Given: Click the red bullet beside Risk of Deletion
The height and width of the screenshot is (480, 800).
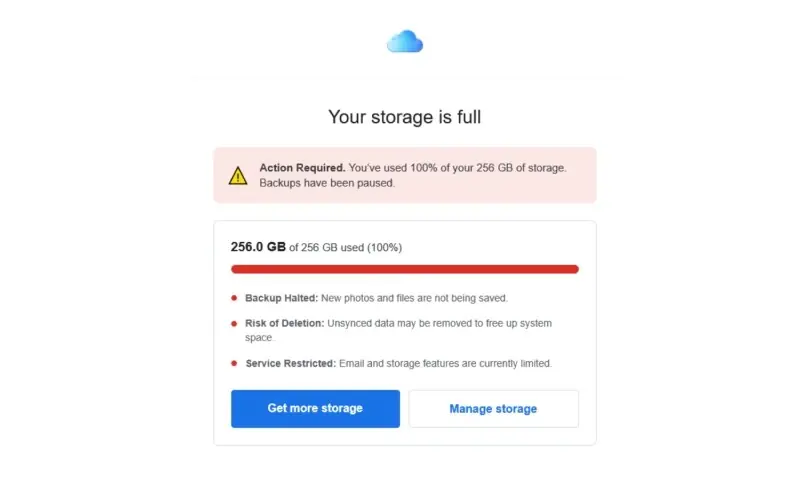Looking at the screenshot, I should tap(234, 324).
